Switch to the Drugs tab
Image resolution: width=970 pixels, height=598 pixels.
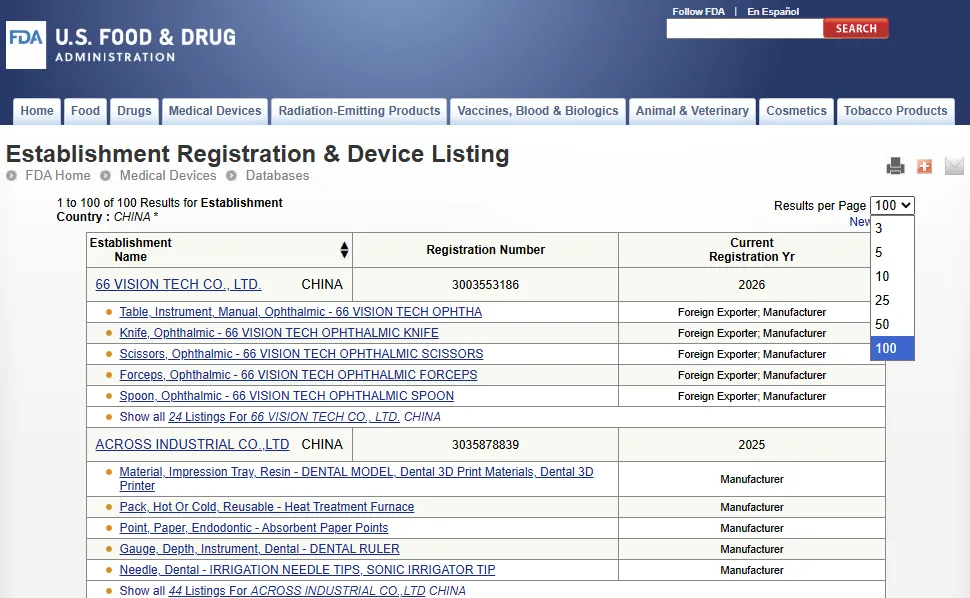(134, 111)
